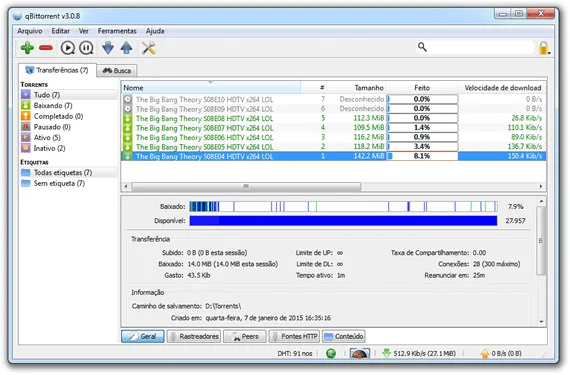Screen dimensions: 570x375
Task: Switch to the Transferências (7) tab
Action: point(57,70)
